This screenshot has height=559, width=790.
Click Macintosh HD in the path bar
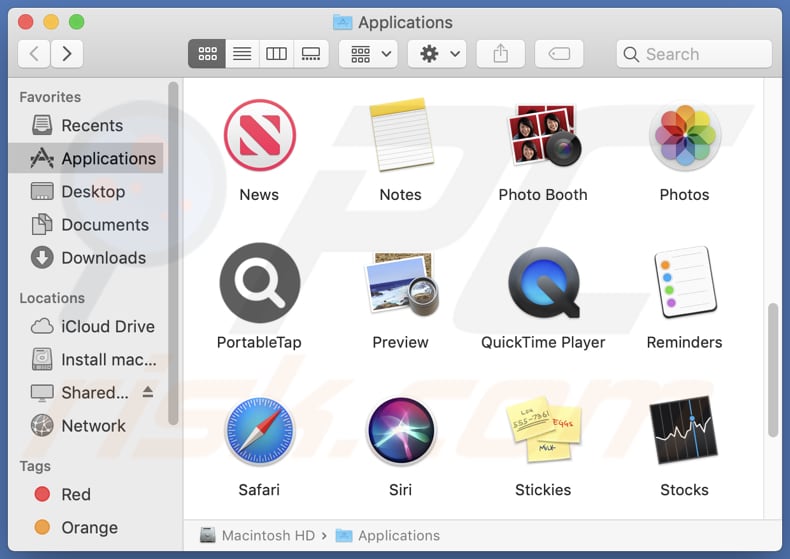(257, 535)
